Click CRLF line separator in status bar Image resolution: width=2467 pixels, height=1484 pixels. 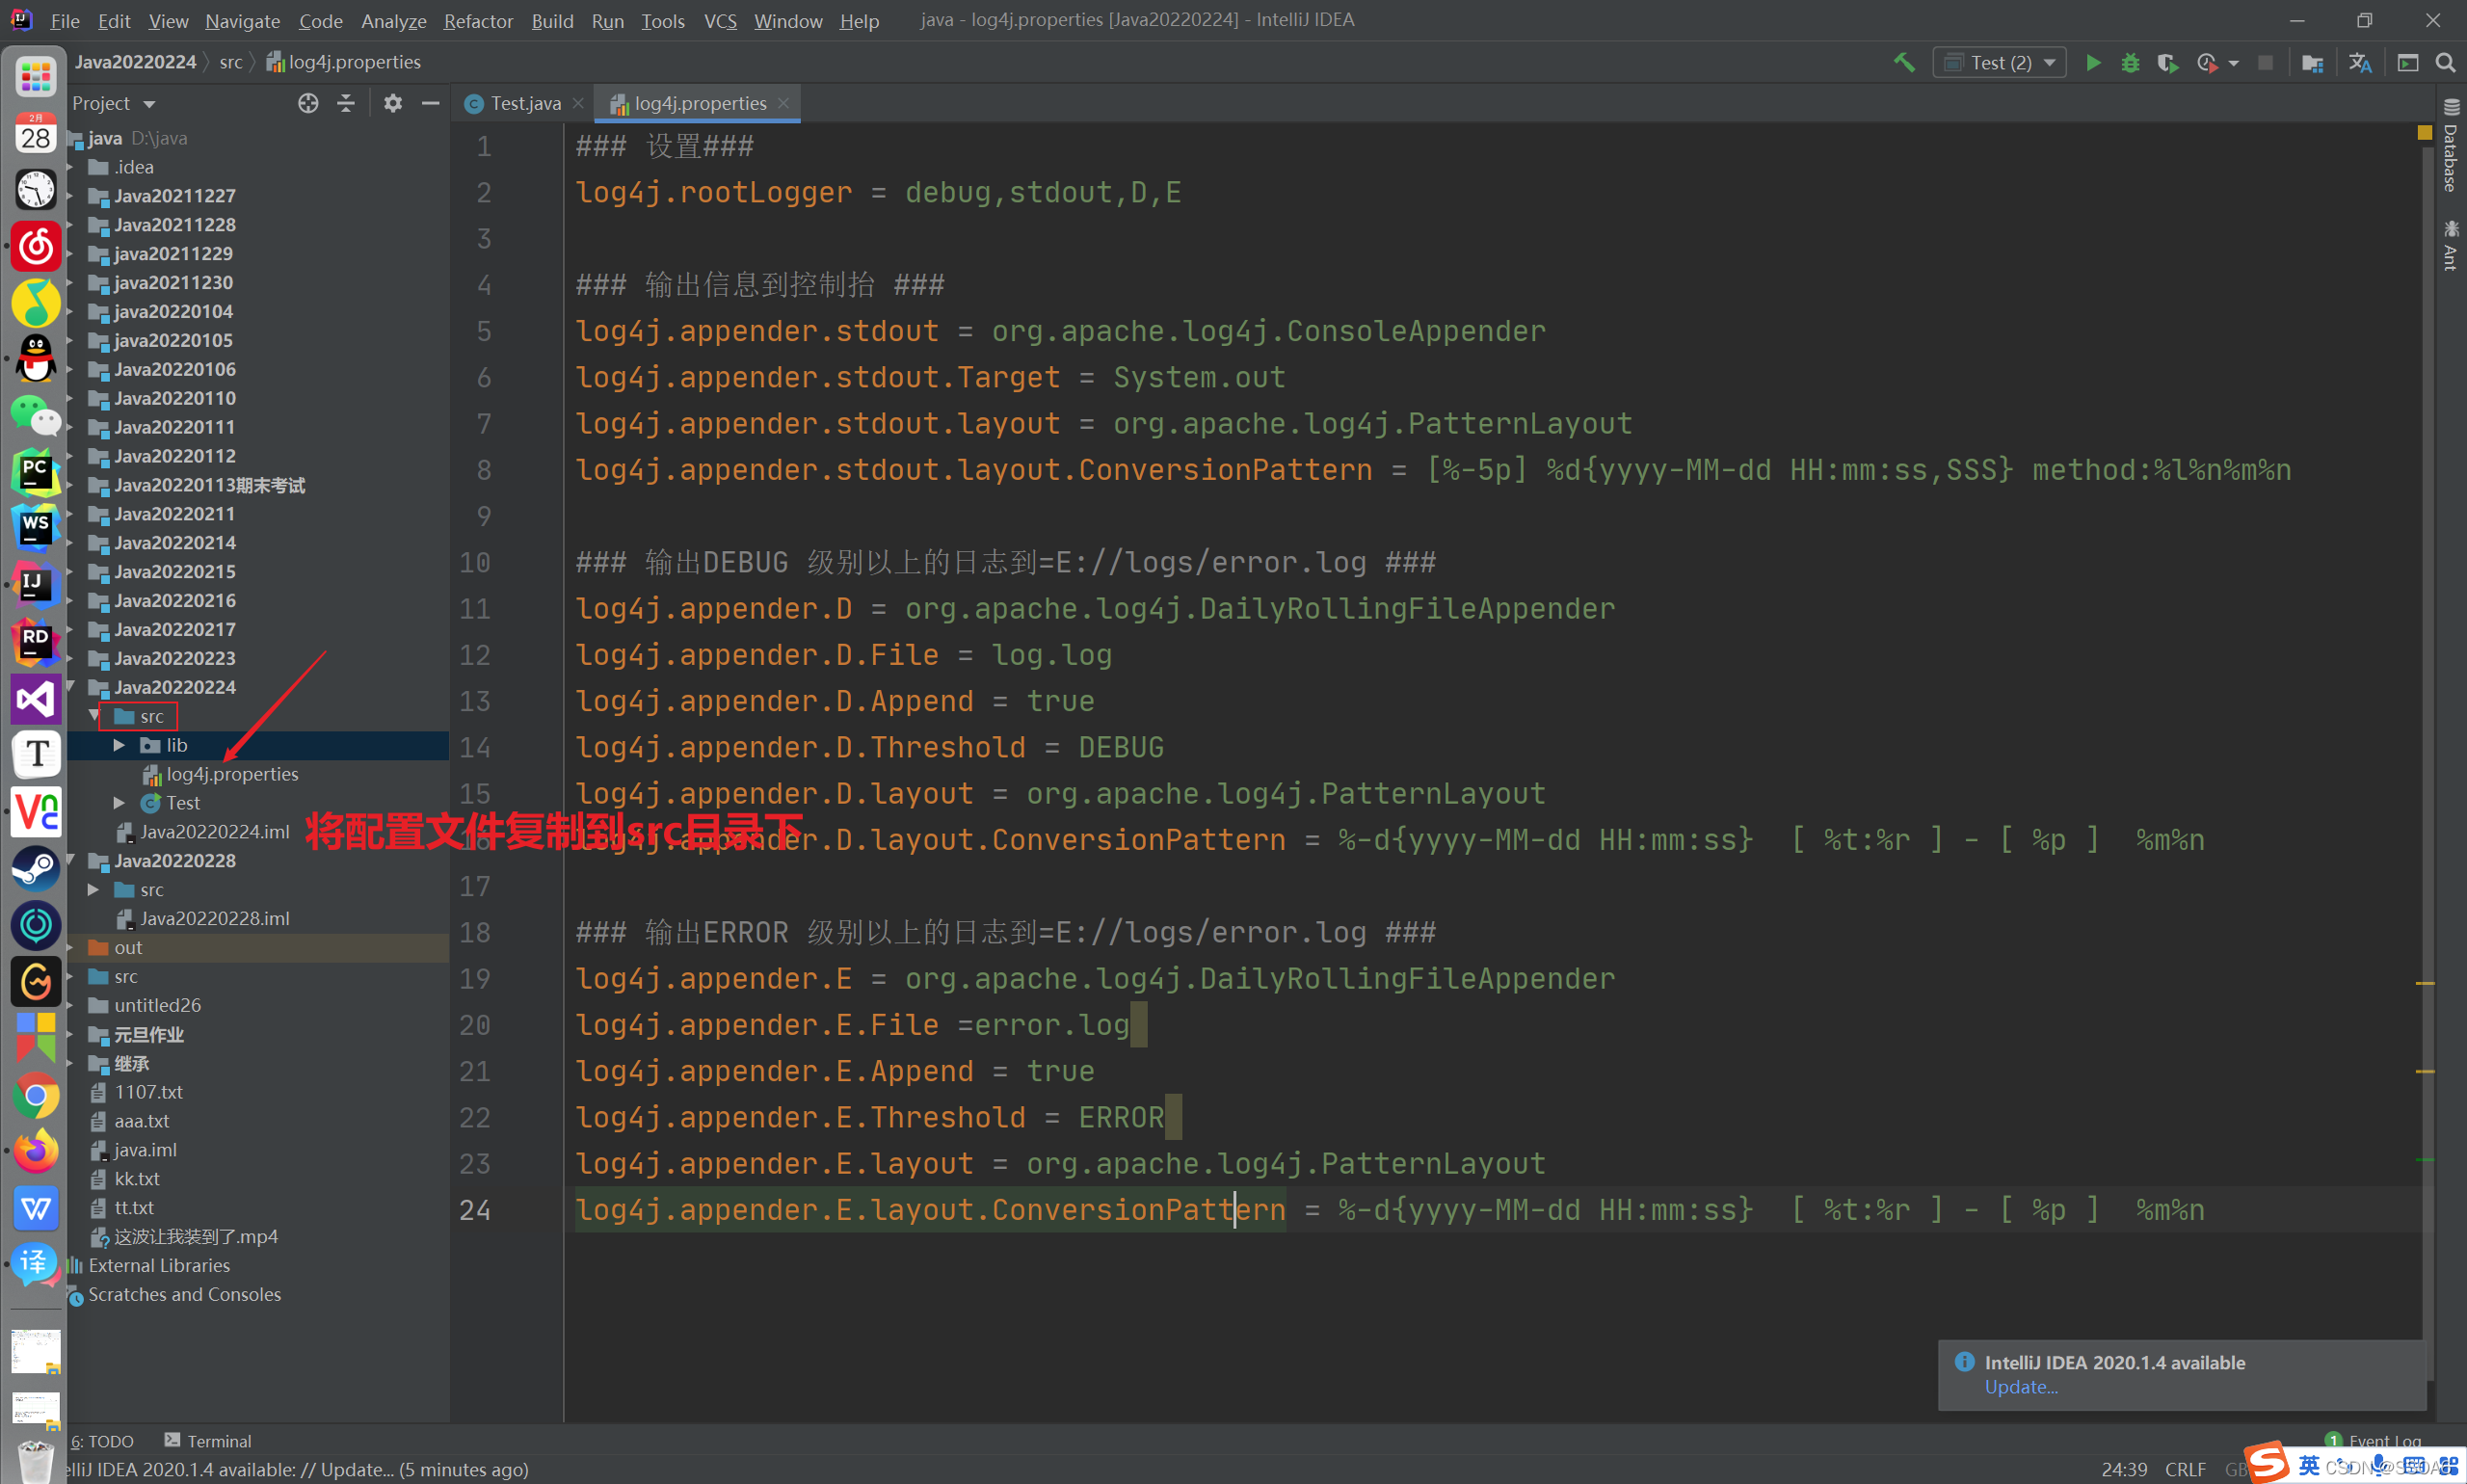tap(2185, 1469)
